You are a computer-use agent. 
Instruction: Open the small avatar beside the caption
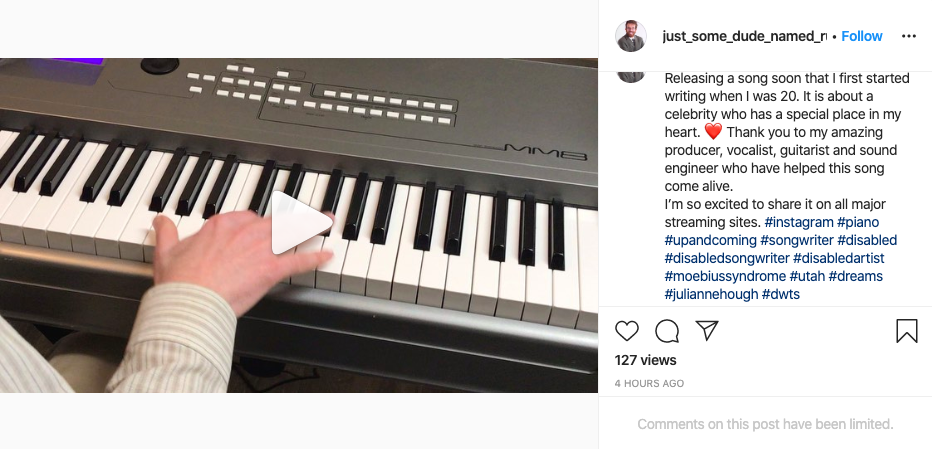pos(631,76)
